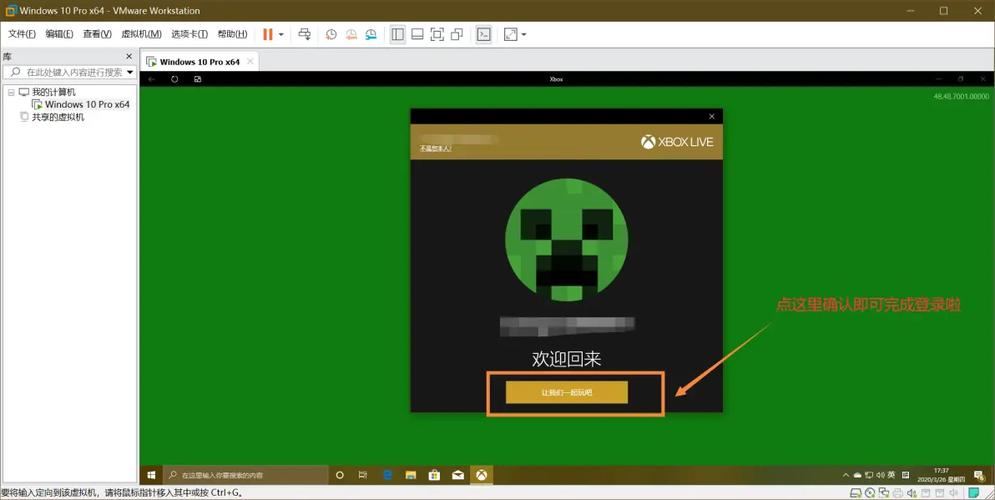Open the power options dropdown arrow
Viewport: 995px width, 500px height.
pyautogui.click(x=281, y=34)
